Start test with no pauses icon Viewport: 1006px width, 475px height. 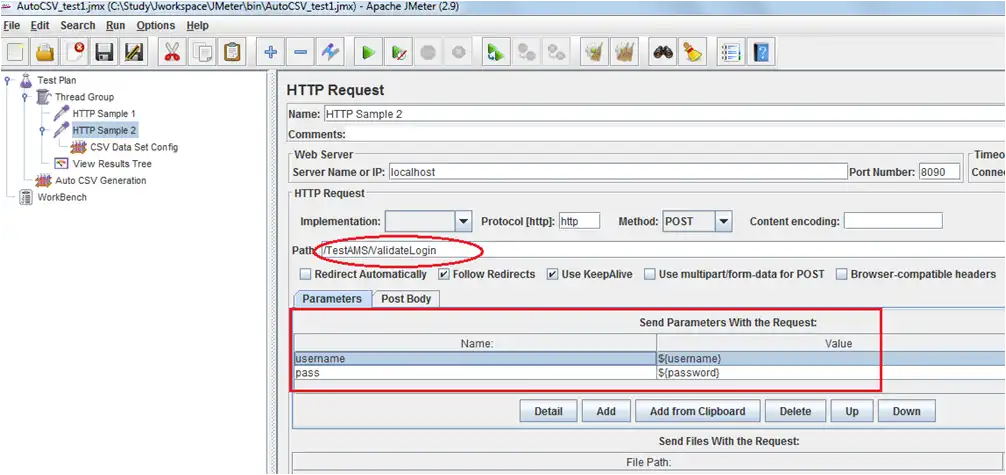[398, 52]
